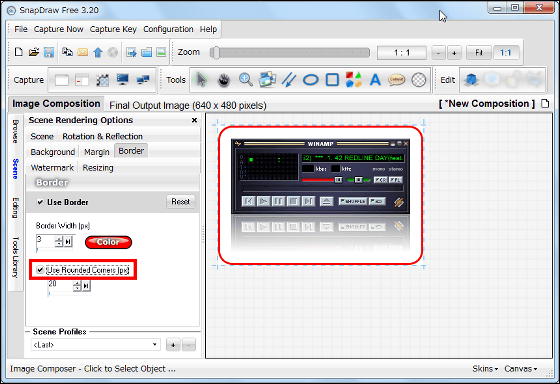This screenshot has width=560, height=384.
Task: Capture a window with the first Capture icon
Action: [61, 80]
